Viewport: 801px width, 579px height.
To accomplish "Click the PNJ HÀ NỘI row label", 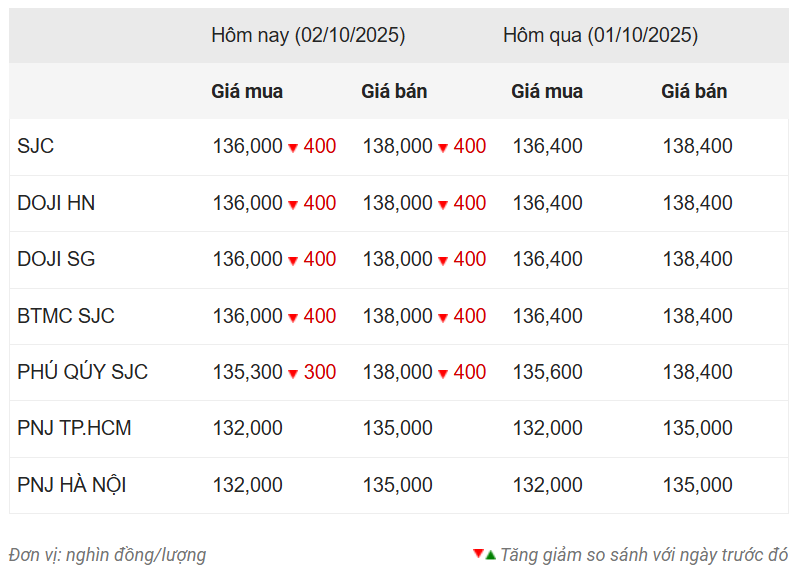I will pyautogui.click(x=71, y=485).
